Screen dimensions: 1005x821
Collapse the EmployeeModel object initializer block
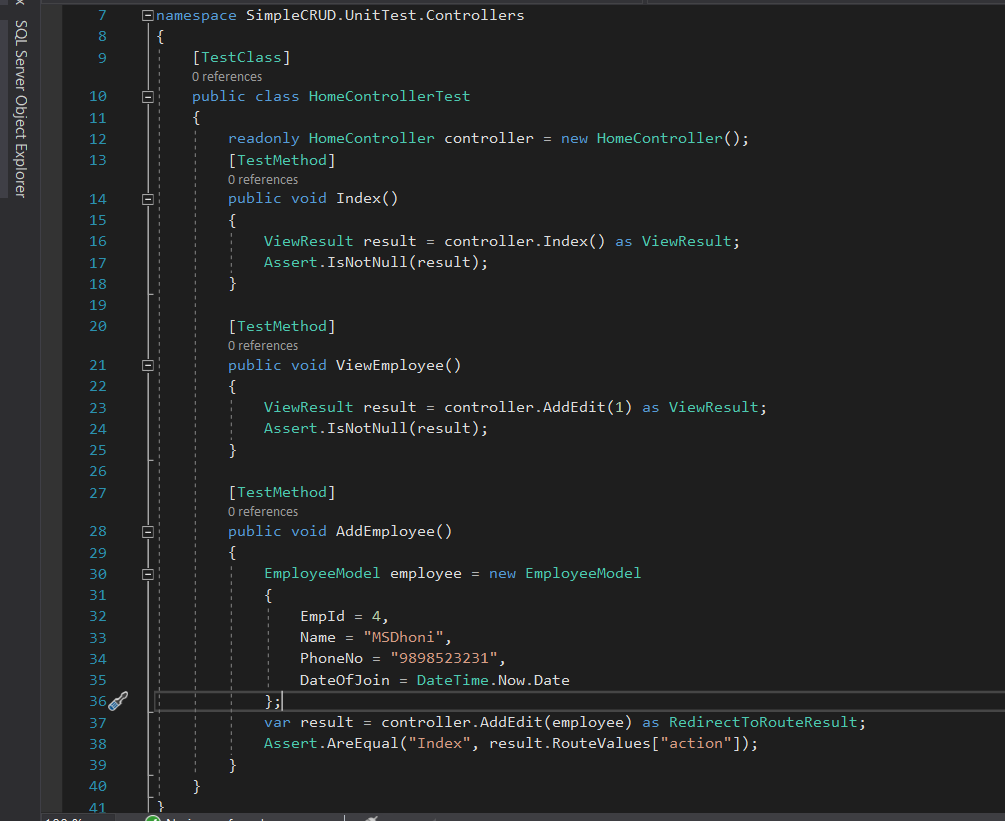(148, 574)
